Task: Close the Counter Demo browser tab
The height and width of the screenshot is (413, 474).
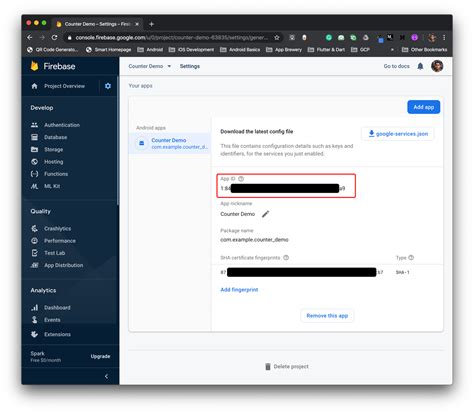Action: 137,24
